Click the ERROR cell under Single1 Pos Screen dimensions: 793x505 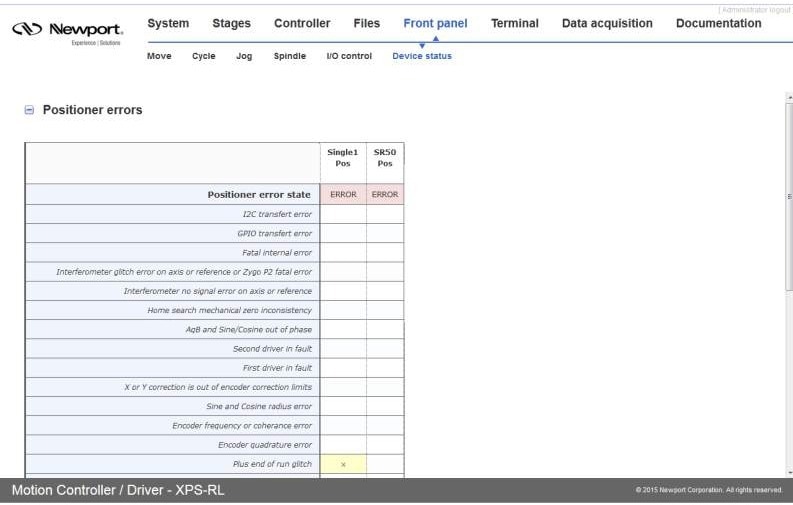coord(343,195)
